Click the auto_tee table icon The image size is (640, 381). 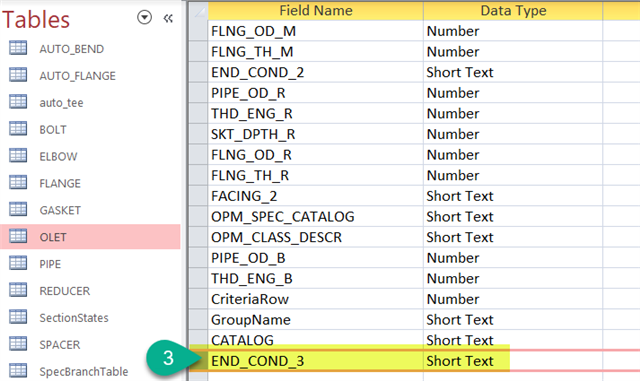tap(18, 102)
